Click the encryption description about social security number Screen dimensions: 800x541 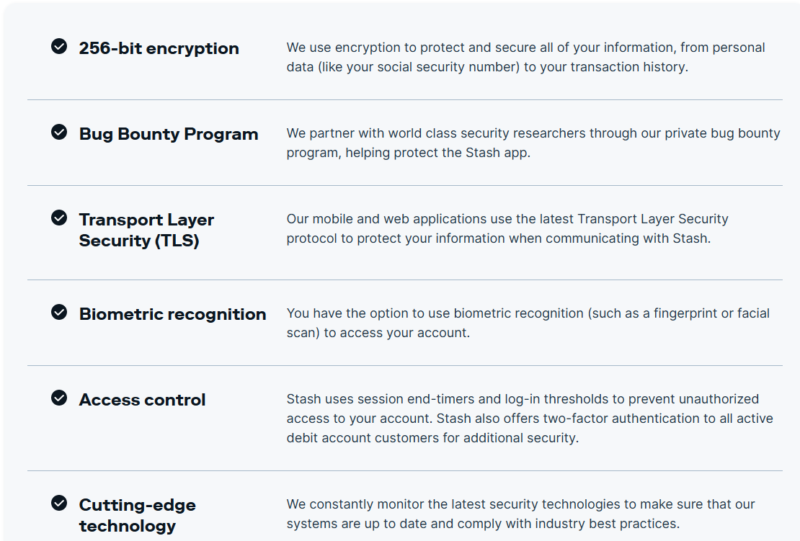coord(526,57)
